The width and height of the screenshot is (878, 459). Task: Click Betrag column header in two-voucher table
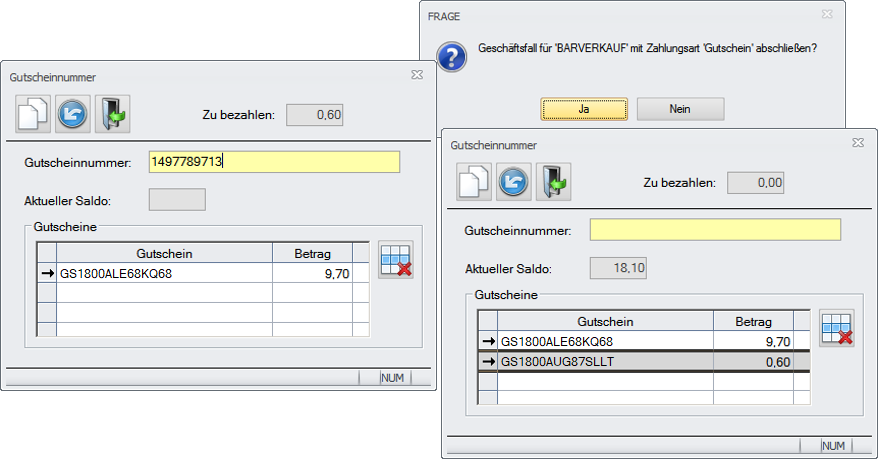coord(753,322)
